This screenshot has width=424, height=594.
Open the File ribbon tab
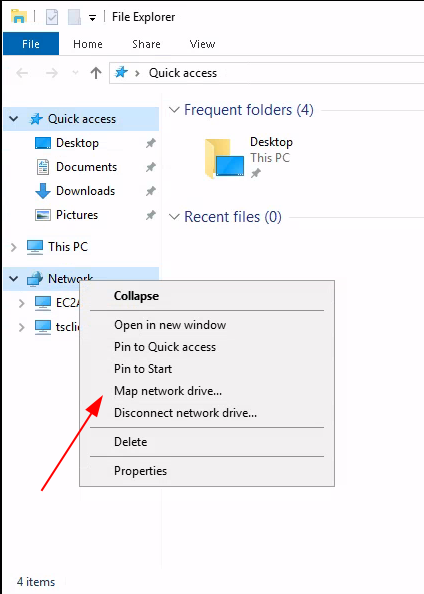coord(31,44)
